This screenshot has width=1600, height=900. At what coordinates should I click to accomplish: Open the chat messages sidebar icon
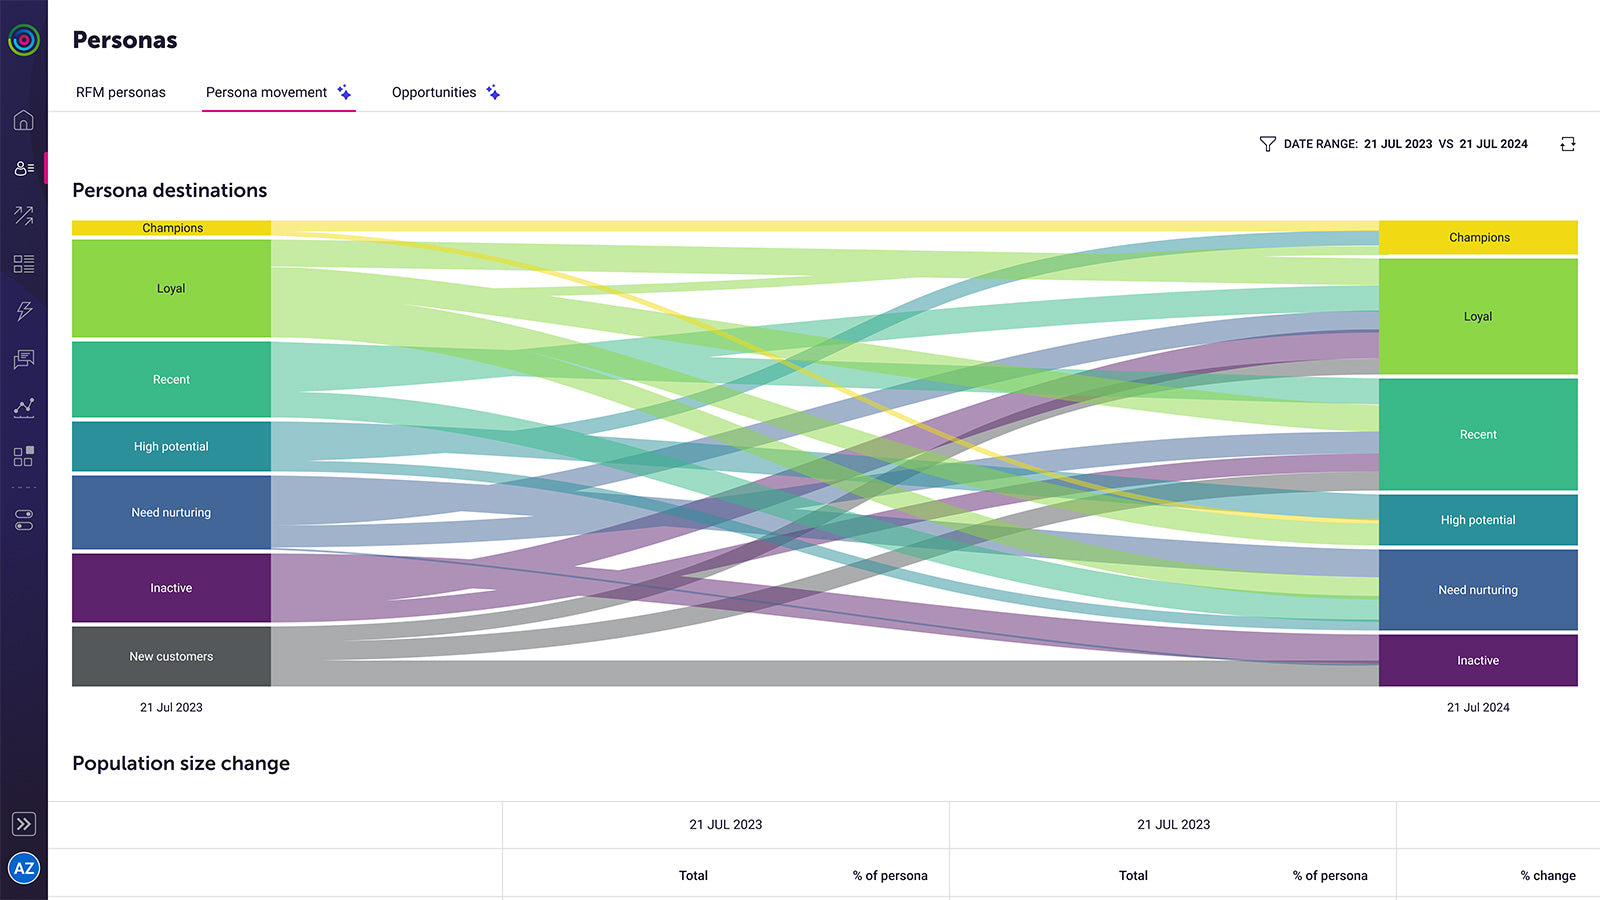[x=24, y=359]
